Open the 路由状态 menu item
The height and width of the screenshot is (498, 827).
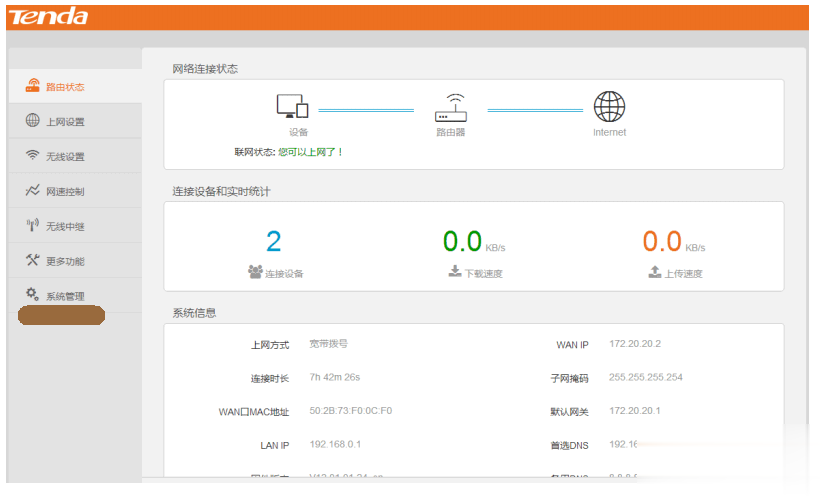click(x=75, y=86)
